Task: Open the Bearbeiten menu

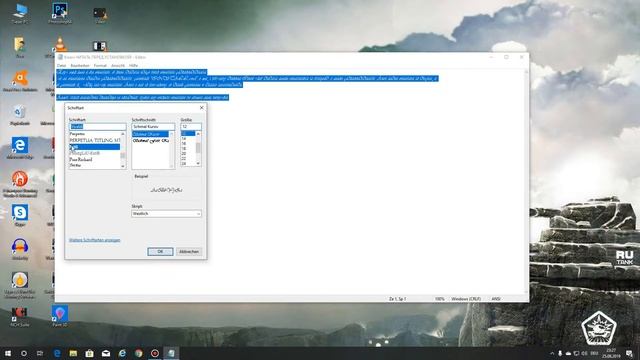Action: point(80,65)
